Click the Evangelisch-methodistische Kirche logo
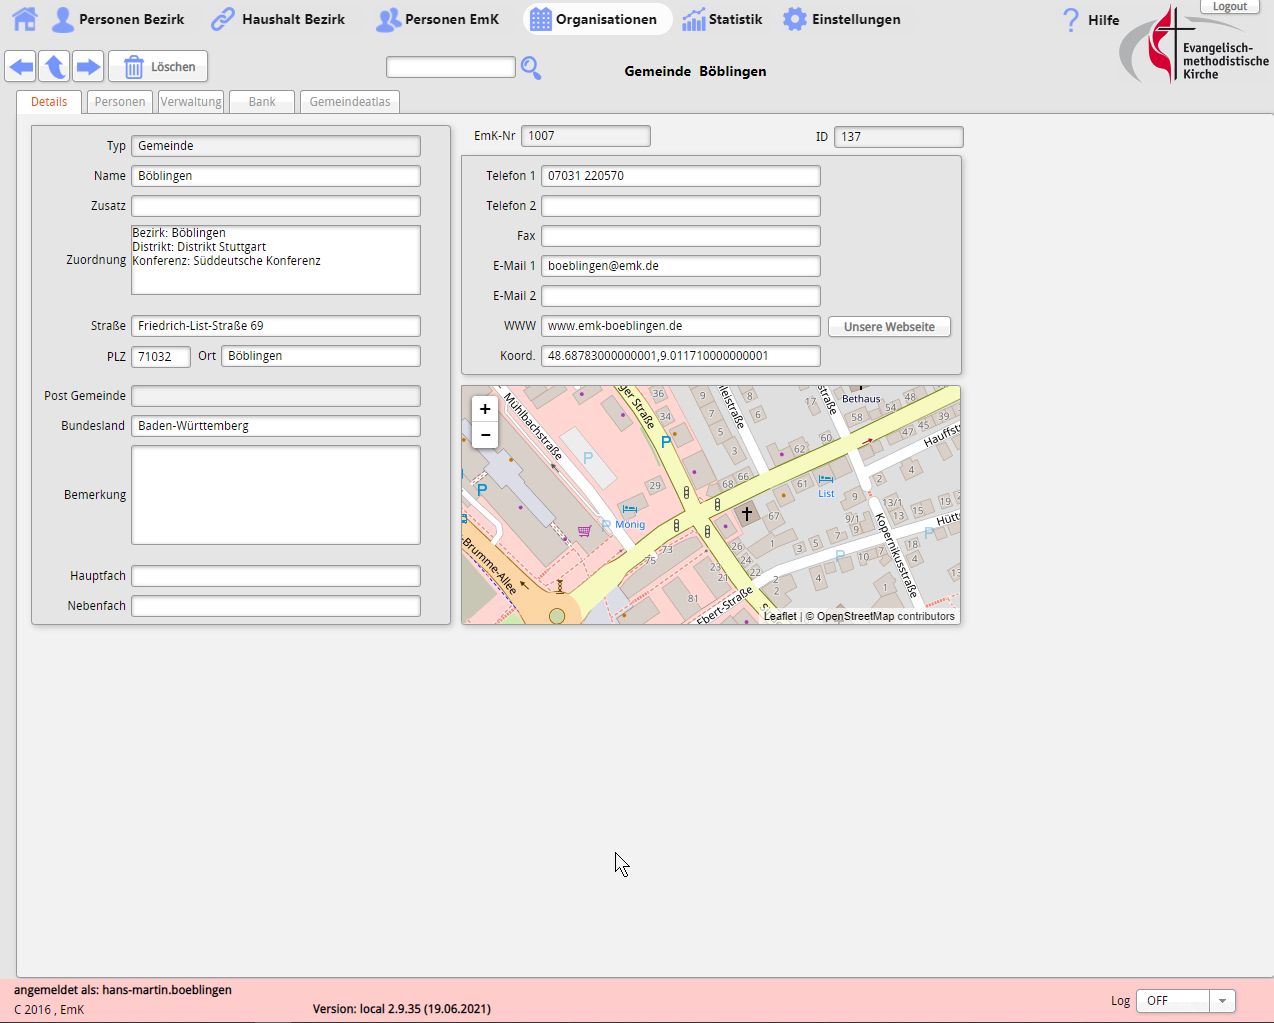 pyautogui.click(x=1194, y=45)
